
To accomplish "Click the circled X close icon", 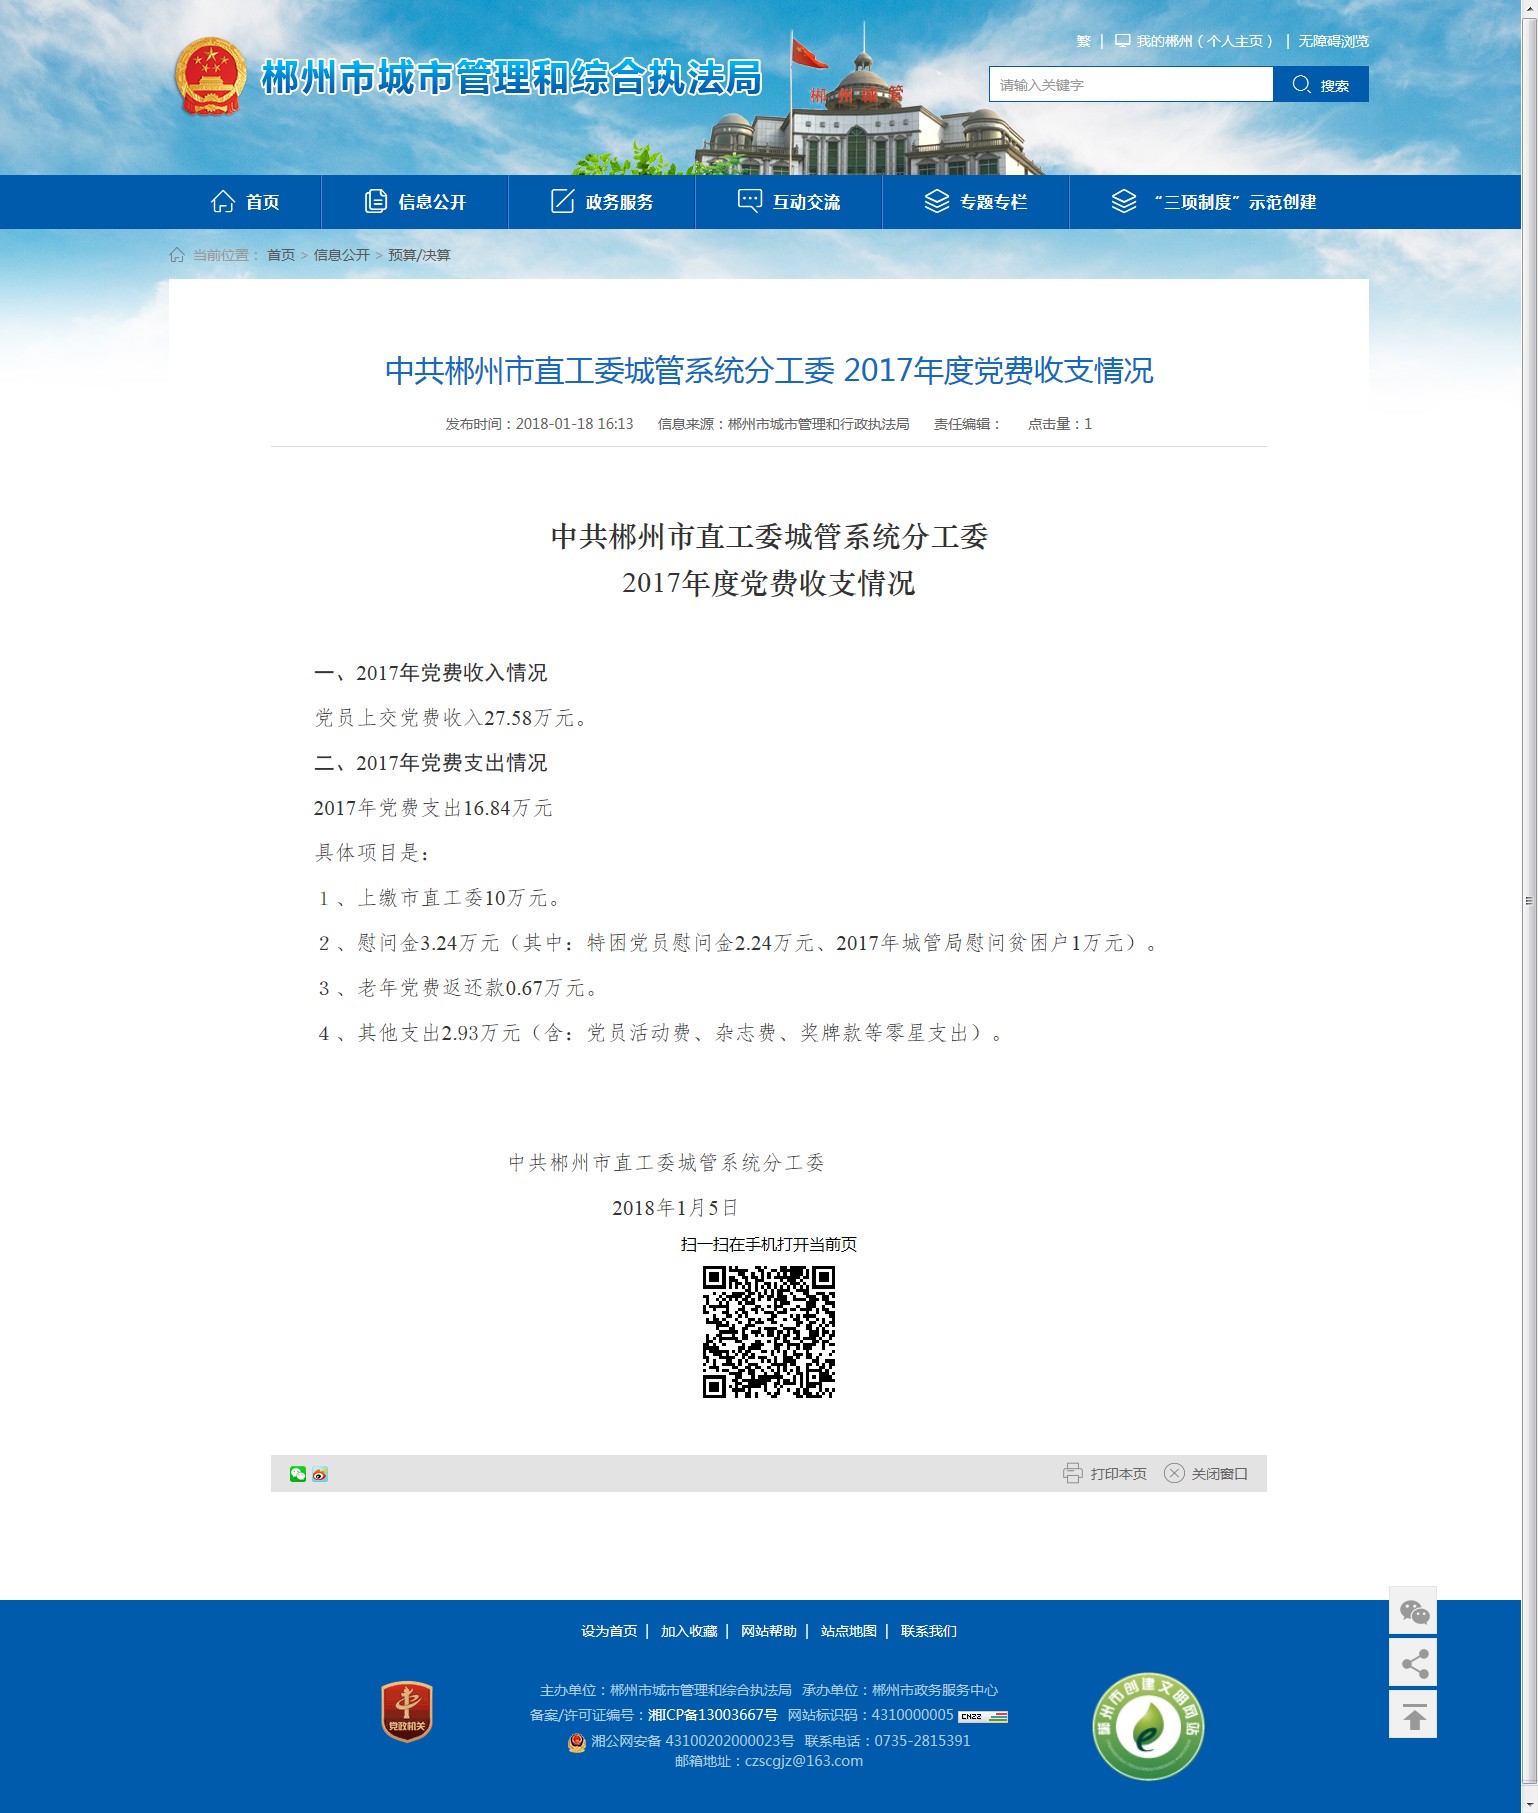I will tap(1174, 1473).
